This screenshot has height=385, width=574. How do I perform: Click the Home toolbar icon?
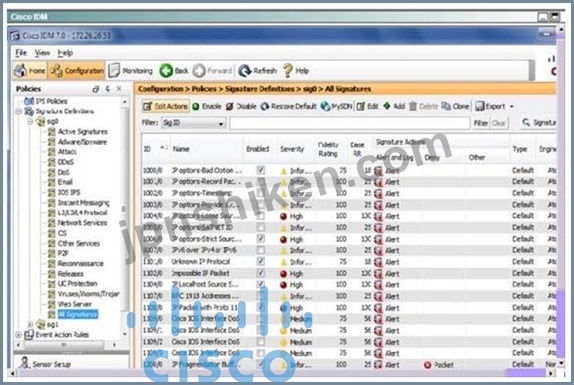pos(20,70)
